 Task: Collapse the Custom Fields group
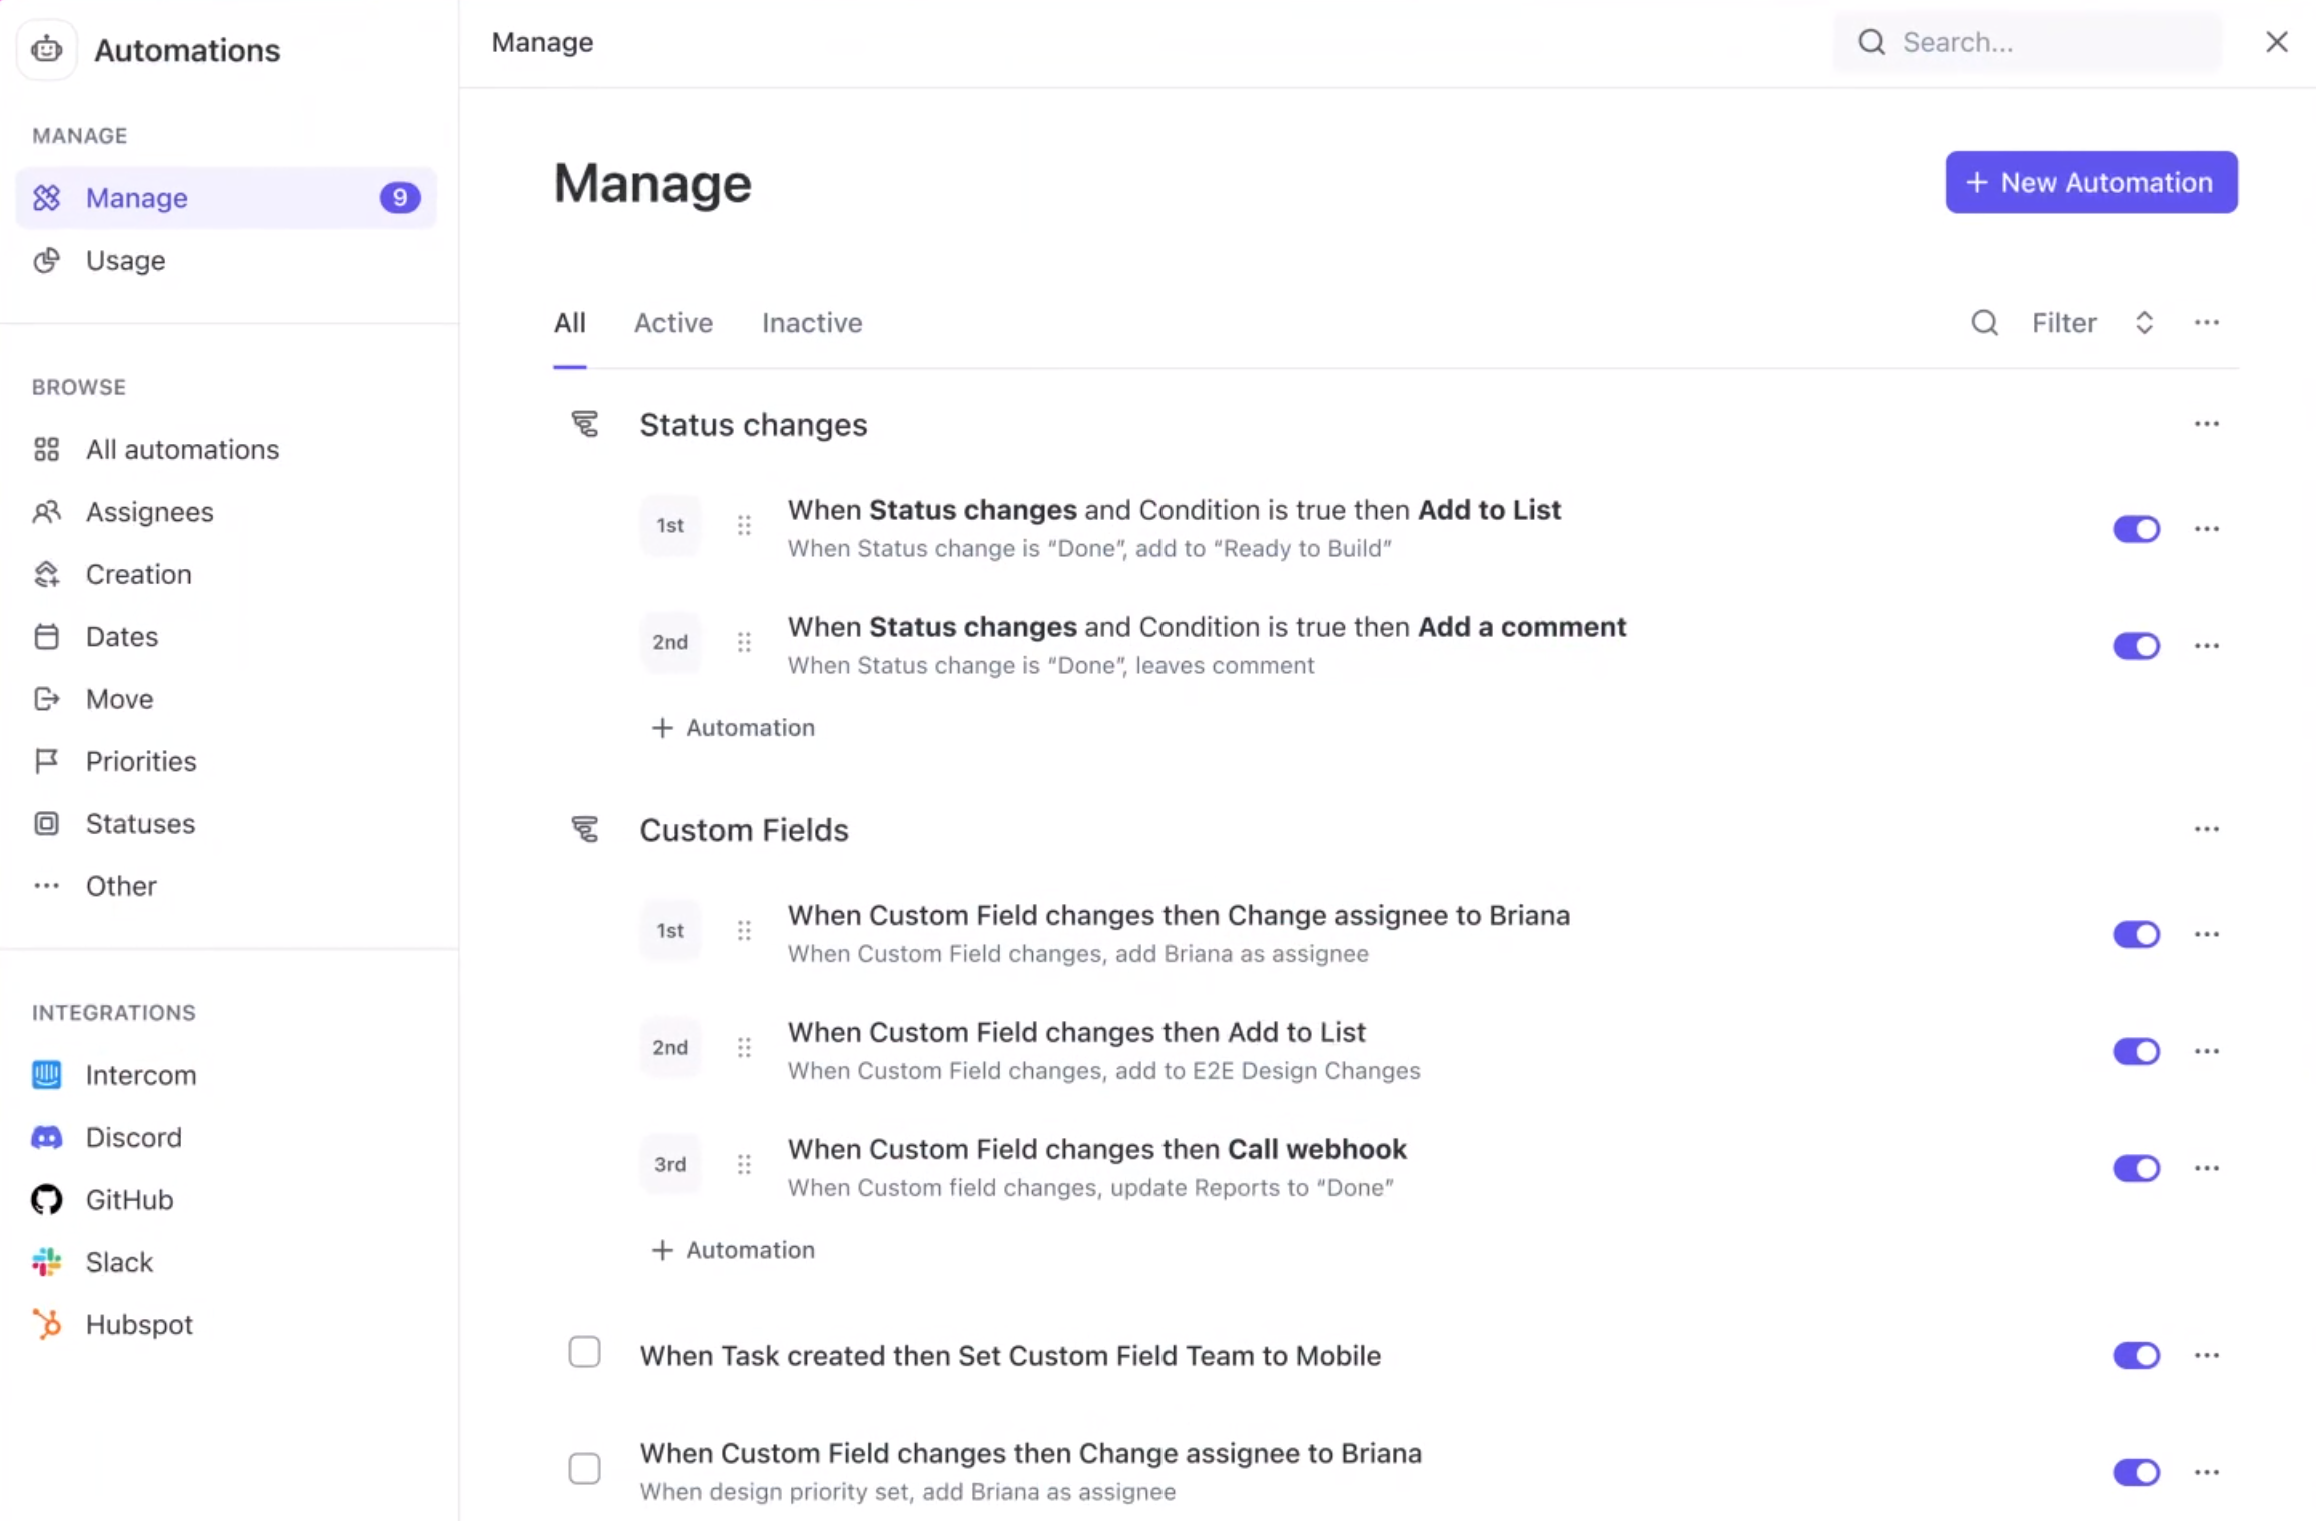tap(585, 829)
